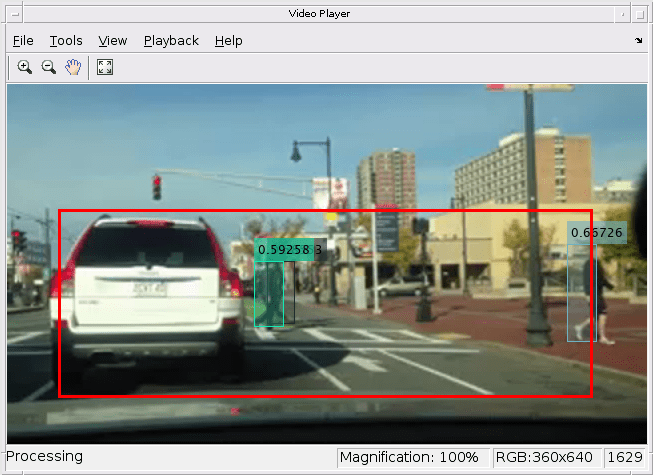Open the Tools menu
The width and height of the screenshot is (653, 475).
pyautogui.click(x=66, y=41)
